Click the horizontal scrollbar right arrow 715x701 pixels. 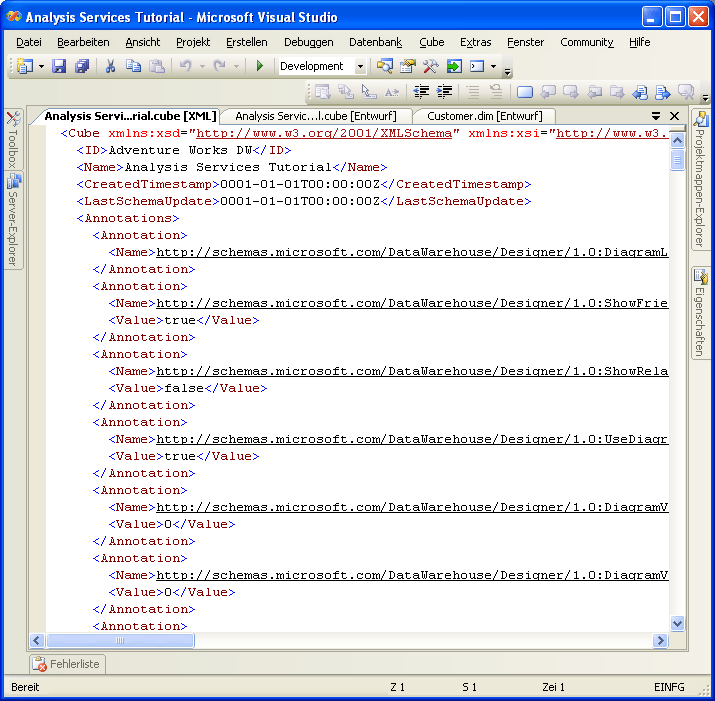pyautogui.click(x=659, y=641)
